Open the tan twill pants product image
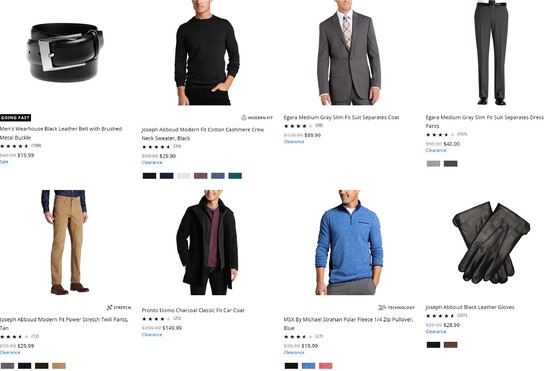The height and width of the screenshot is (371, 550). point(65,243)
